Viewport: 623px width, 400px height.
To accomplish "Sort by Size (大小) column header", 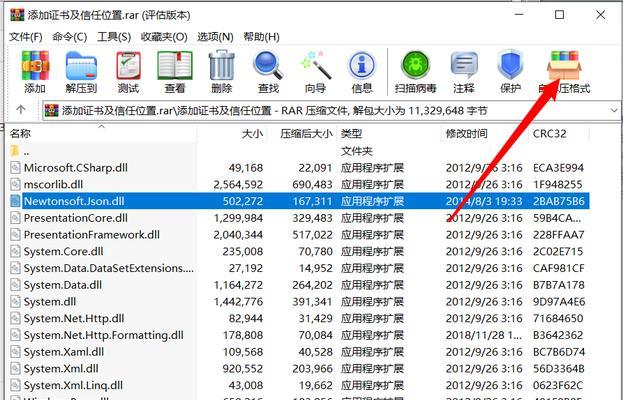I will (x=232, y=133).
